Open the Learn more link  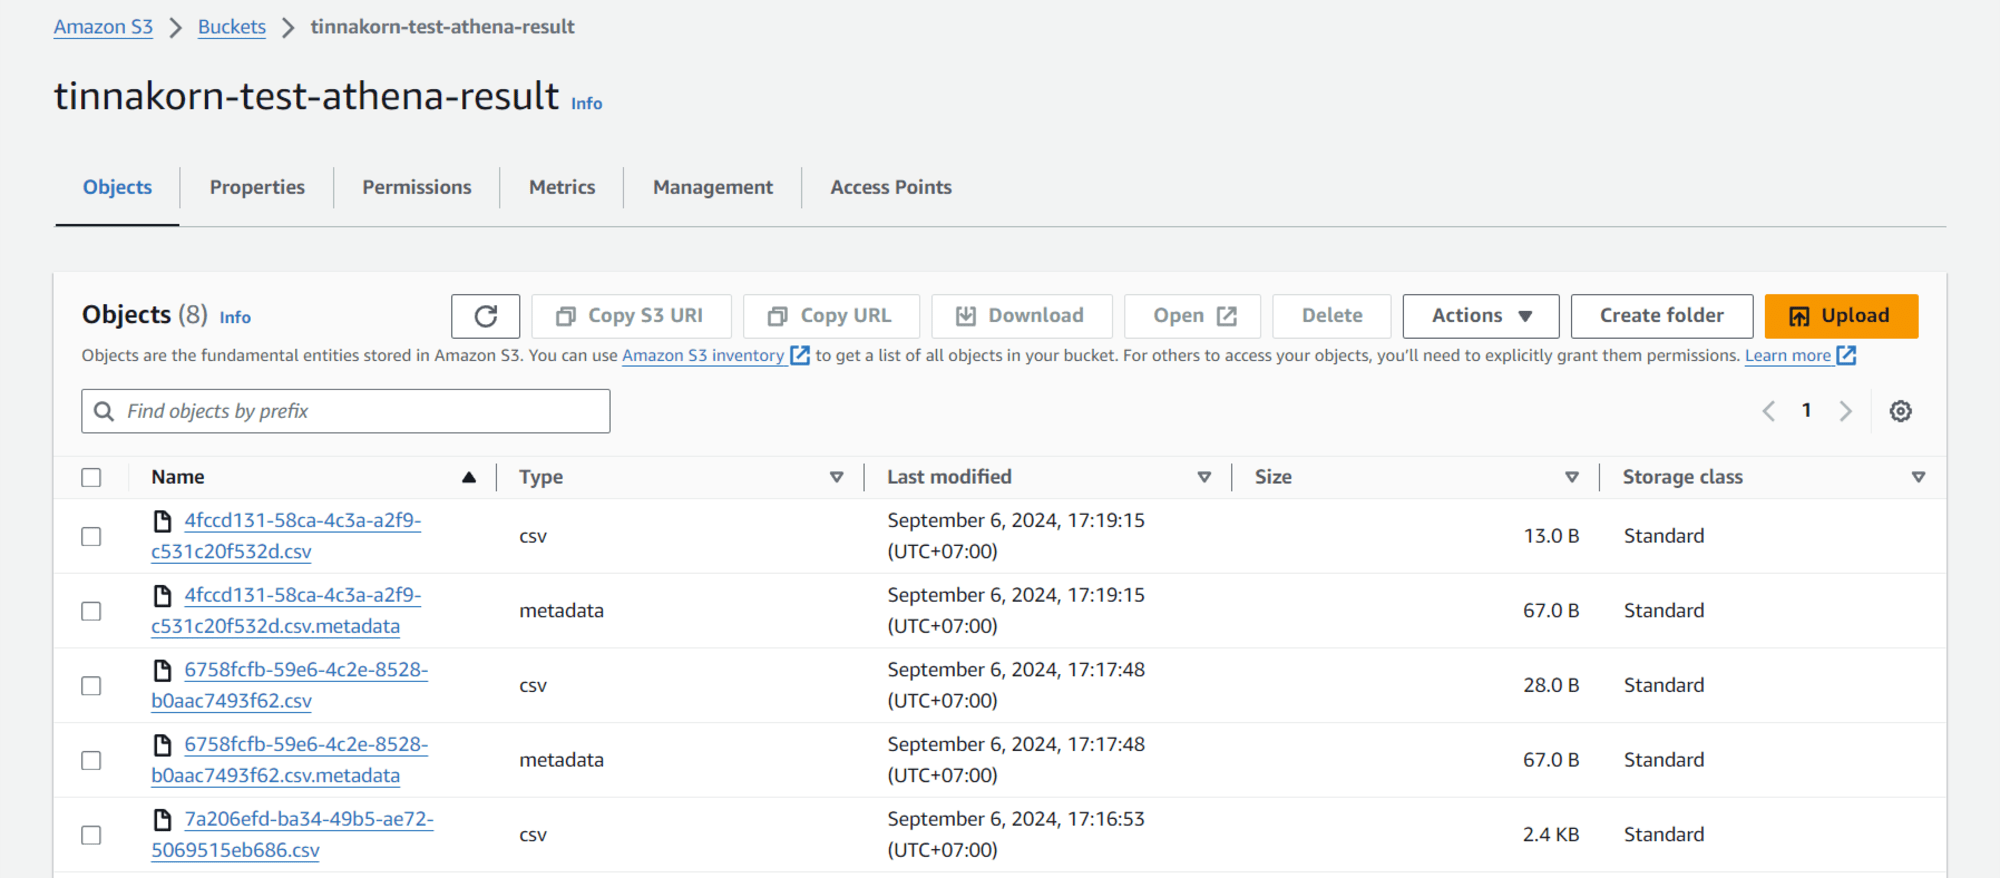[1788, 355]
